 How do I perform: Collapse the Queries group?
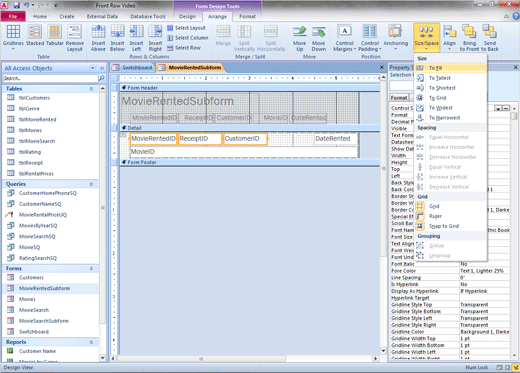click(x=91, y=184)
